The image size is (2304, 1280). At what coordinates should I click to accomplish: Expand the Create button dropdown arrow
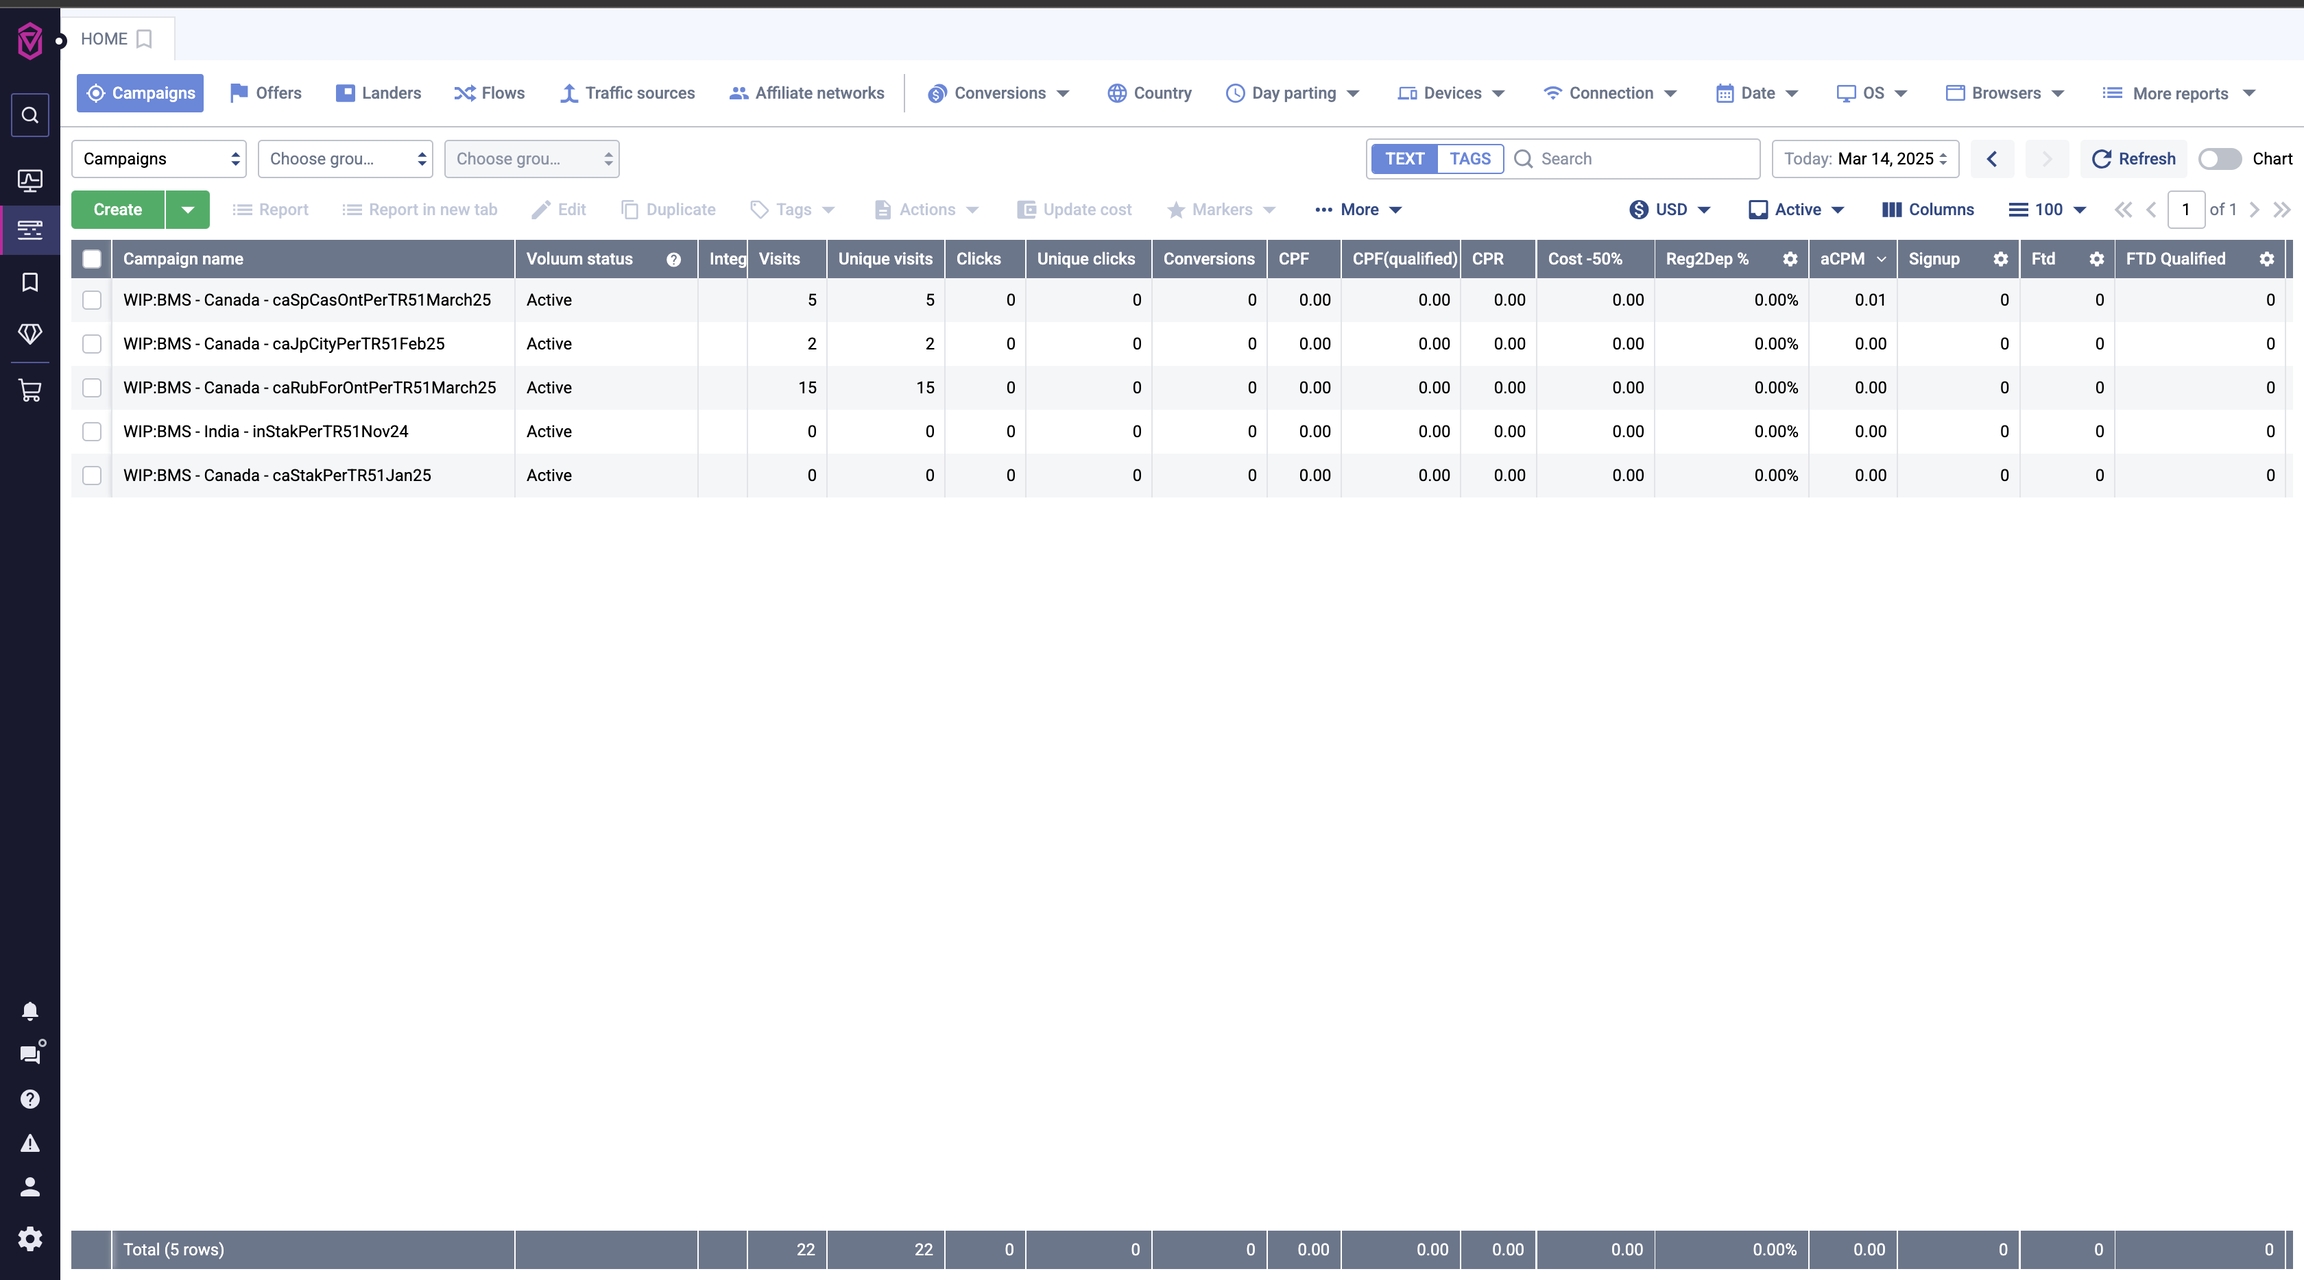(187, 210)
